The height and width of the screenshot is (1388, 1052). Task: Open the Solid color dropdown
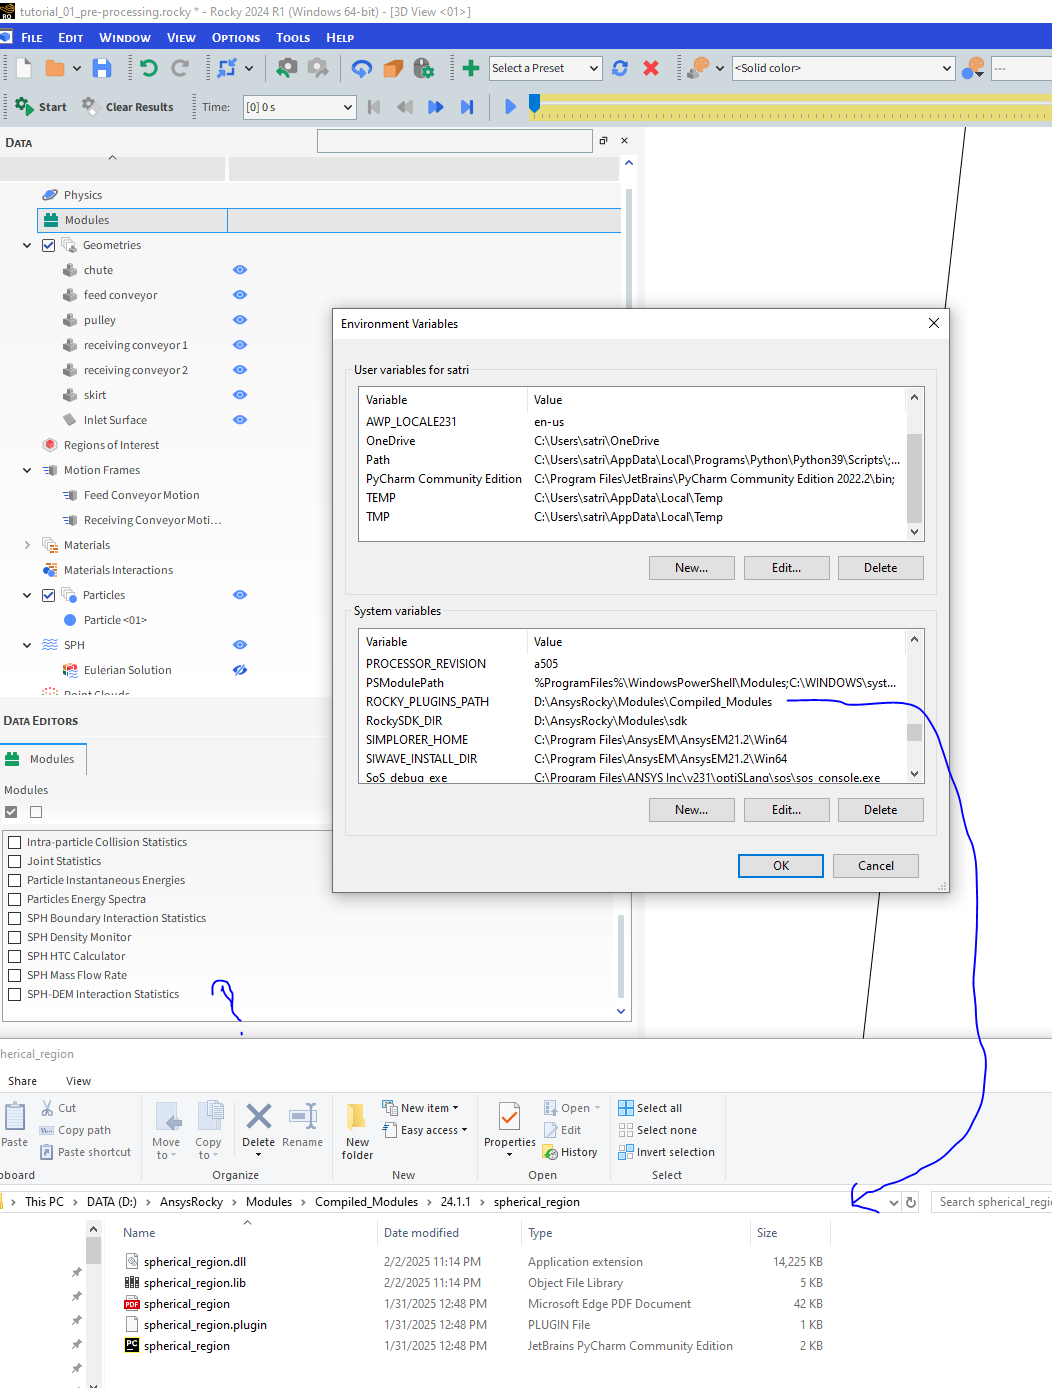click(x=844, y=68)
